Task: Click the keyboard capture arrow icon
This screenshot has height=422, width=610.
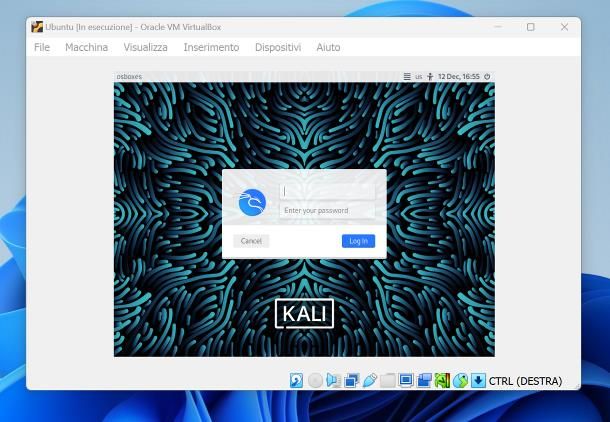Action: tap(478, 380)
